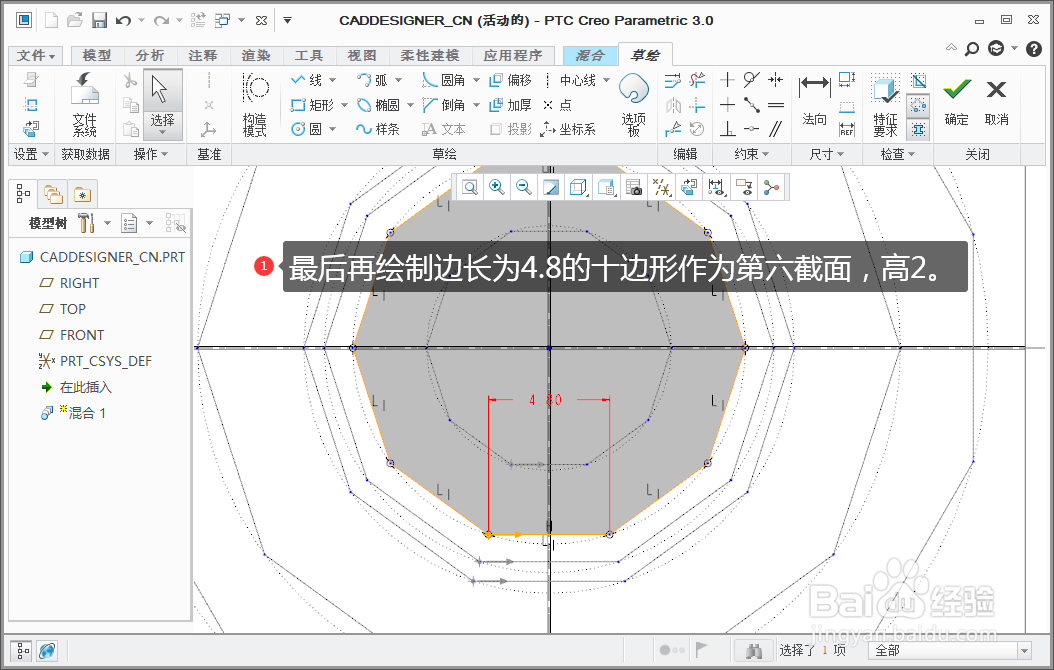Click the Zoom Out icon in graphics toolbar
This screenshot has width=1054, height=670.
(524, 187)
